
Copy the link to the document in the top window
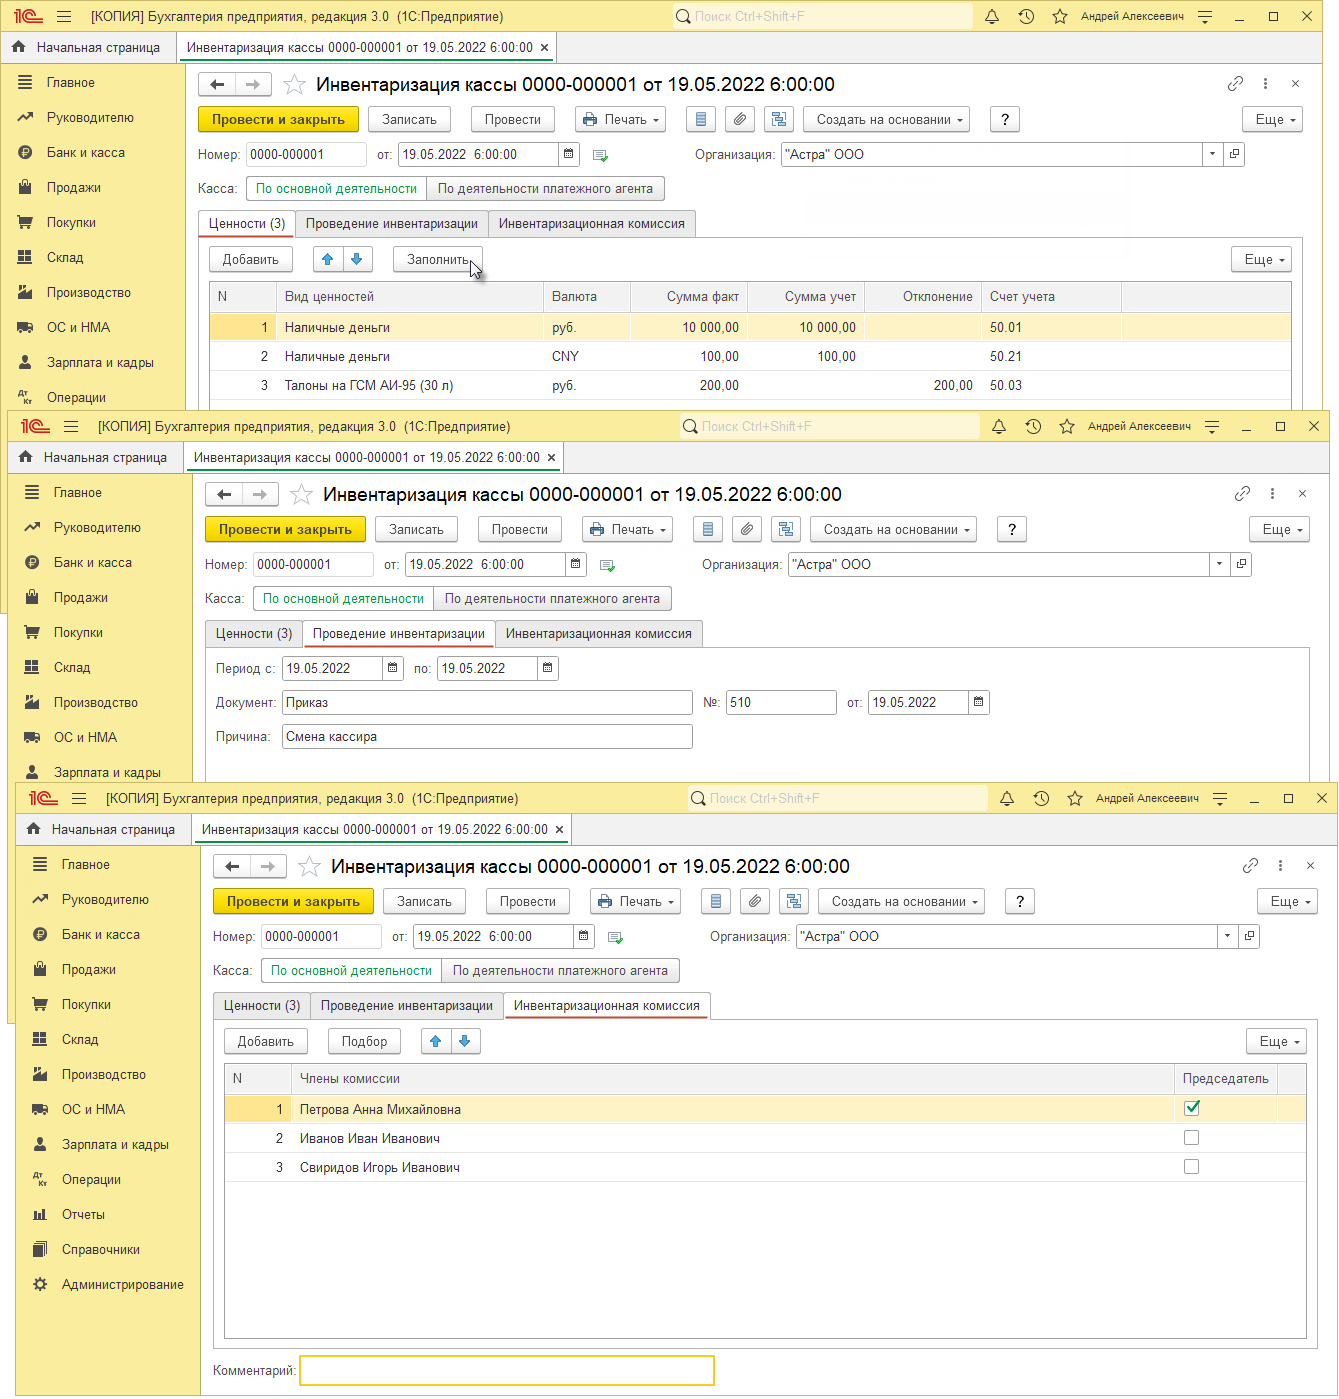1235,84
